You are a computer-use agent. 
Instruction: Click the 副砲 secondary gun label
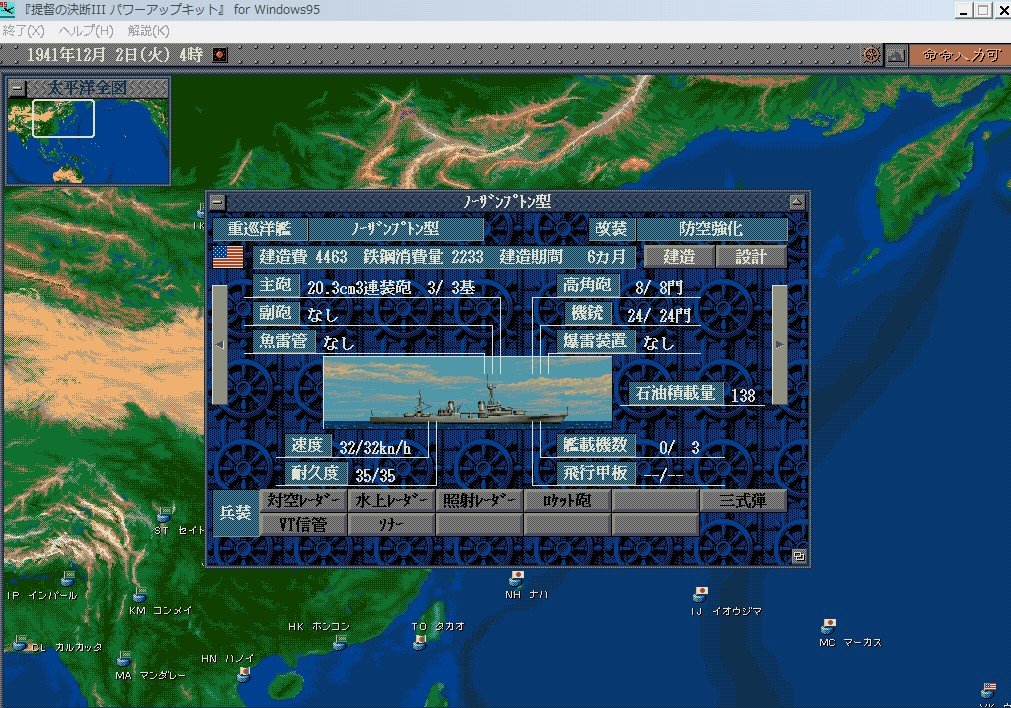pyautogui.click(x=275, y=313)
